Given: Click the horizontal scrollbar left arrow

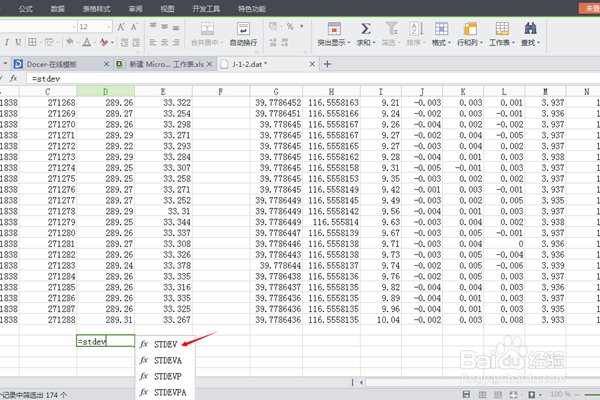Looking at the screenshot, I should (361, 382).
